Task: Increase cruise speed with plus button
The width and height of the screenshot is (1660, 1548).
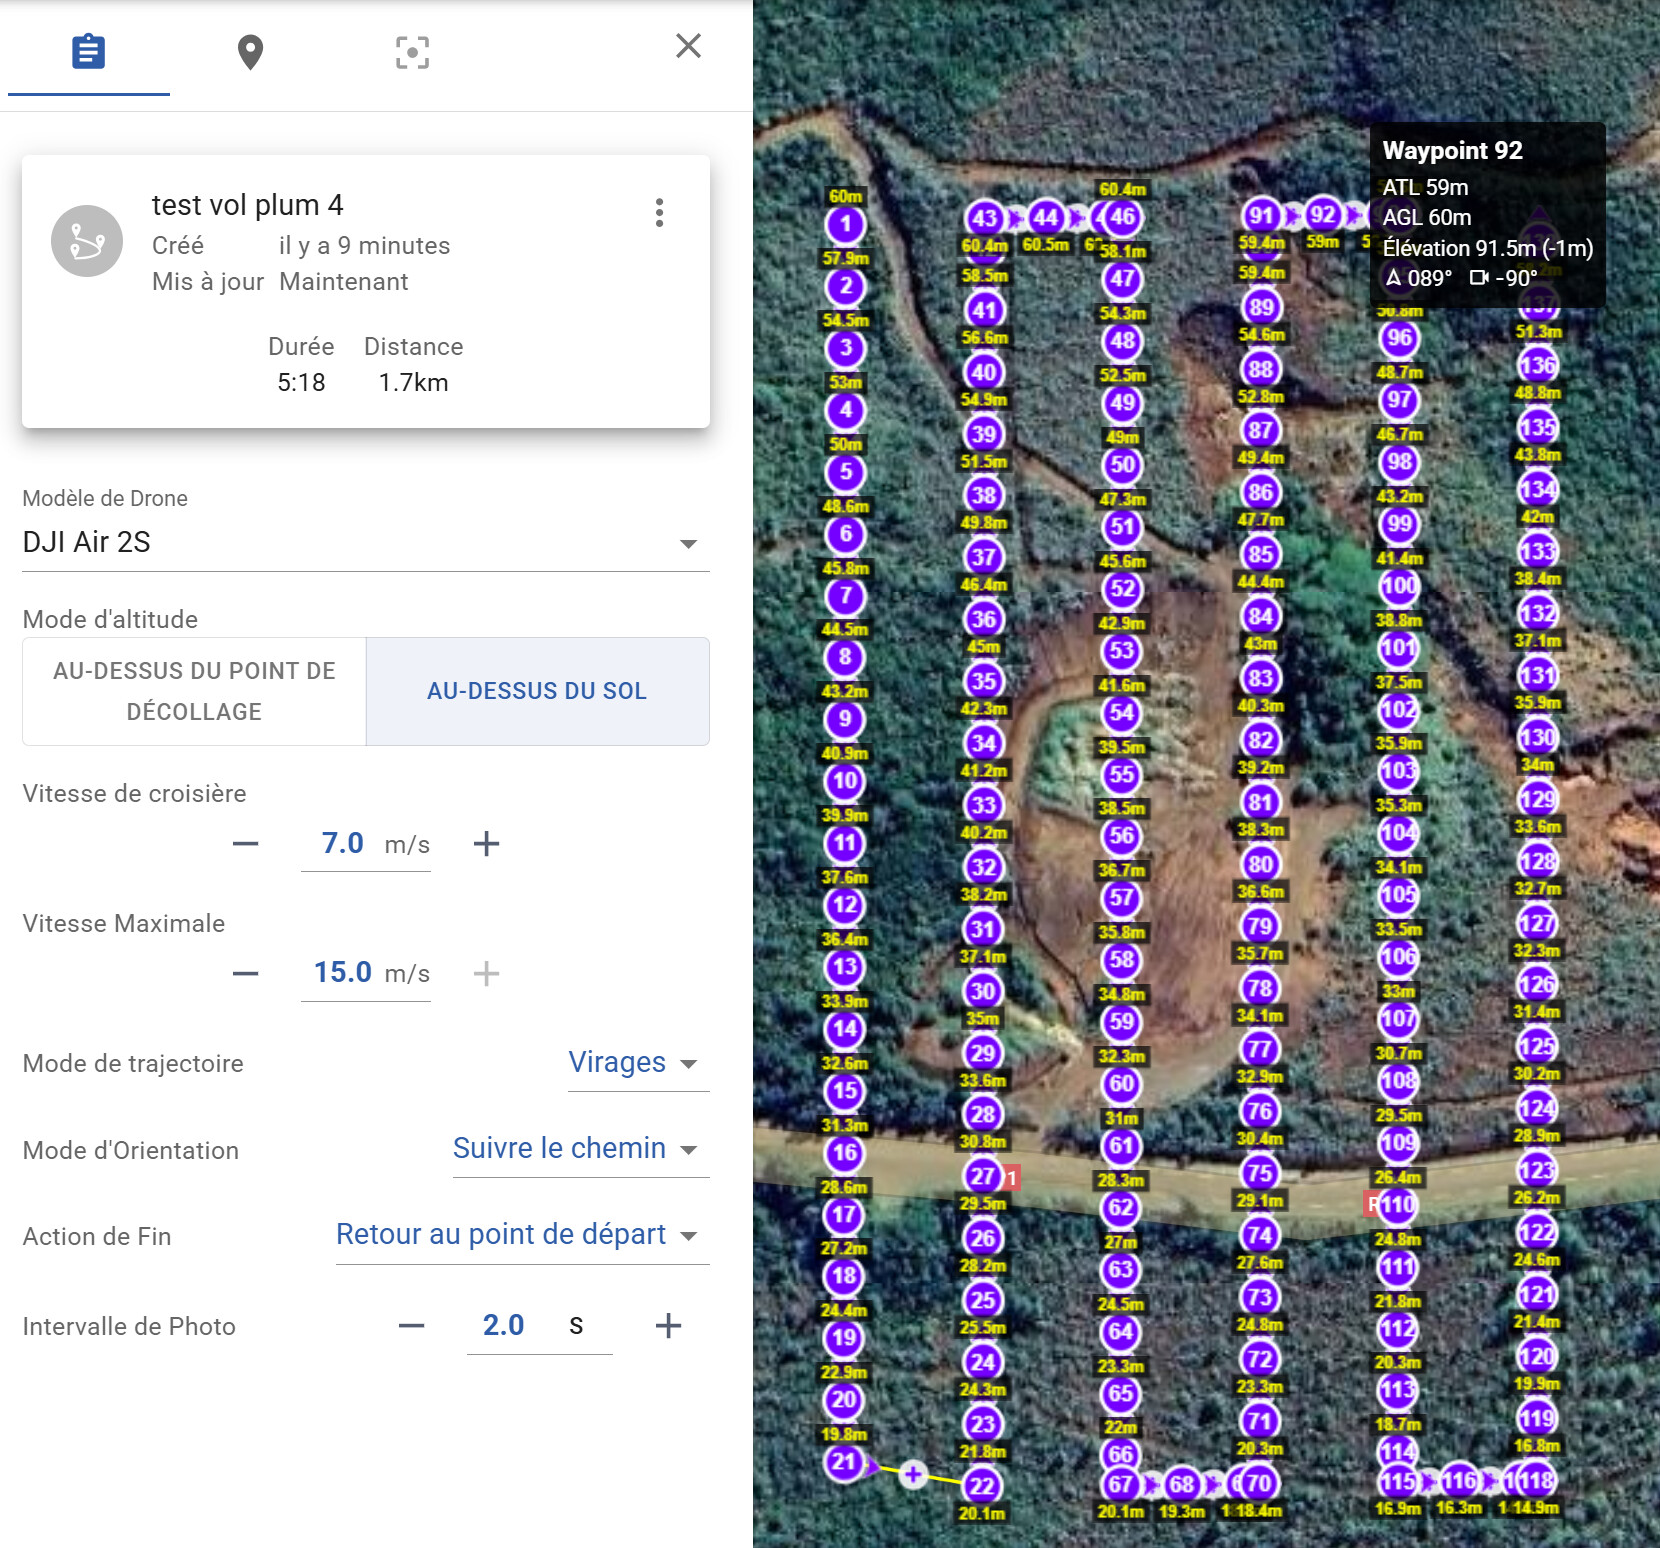Action: 486,844
